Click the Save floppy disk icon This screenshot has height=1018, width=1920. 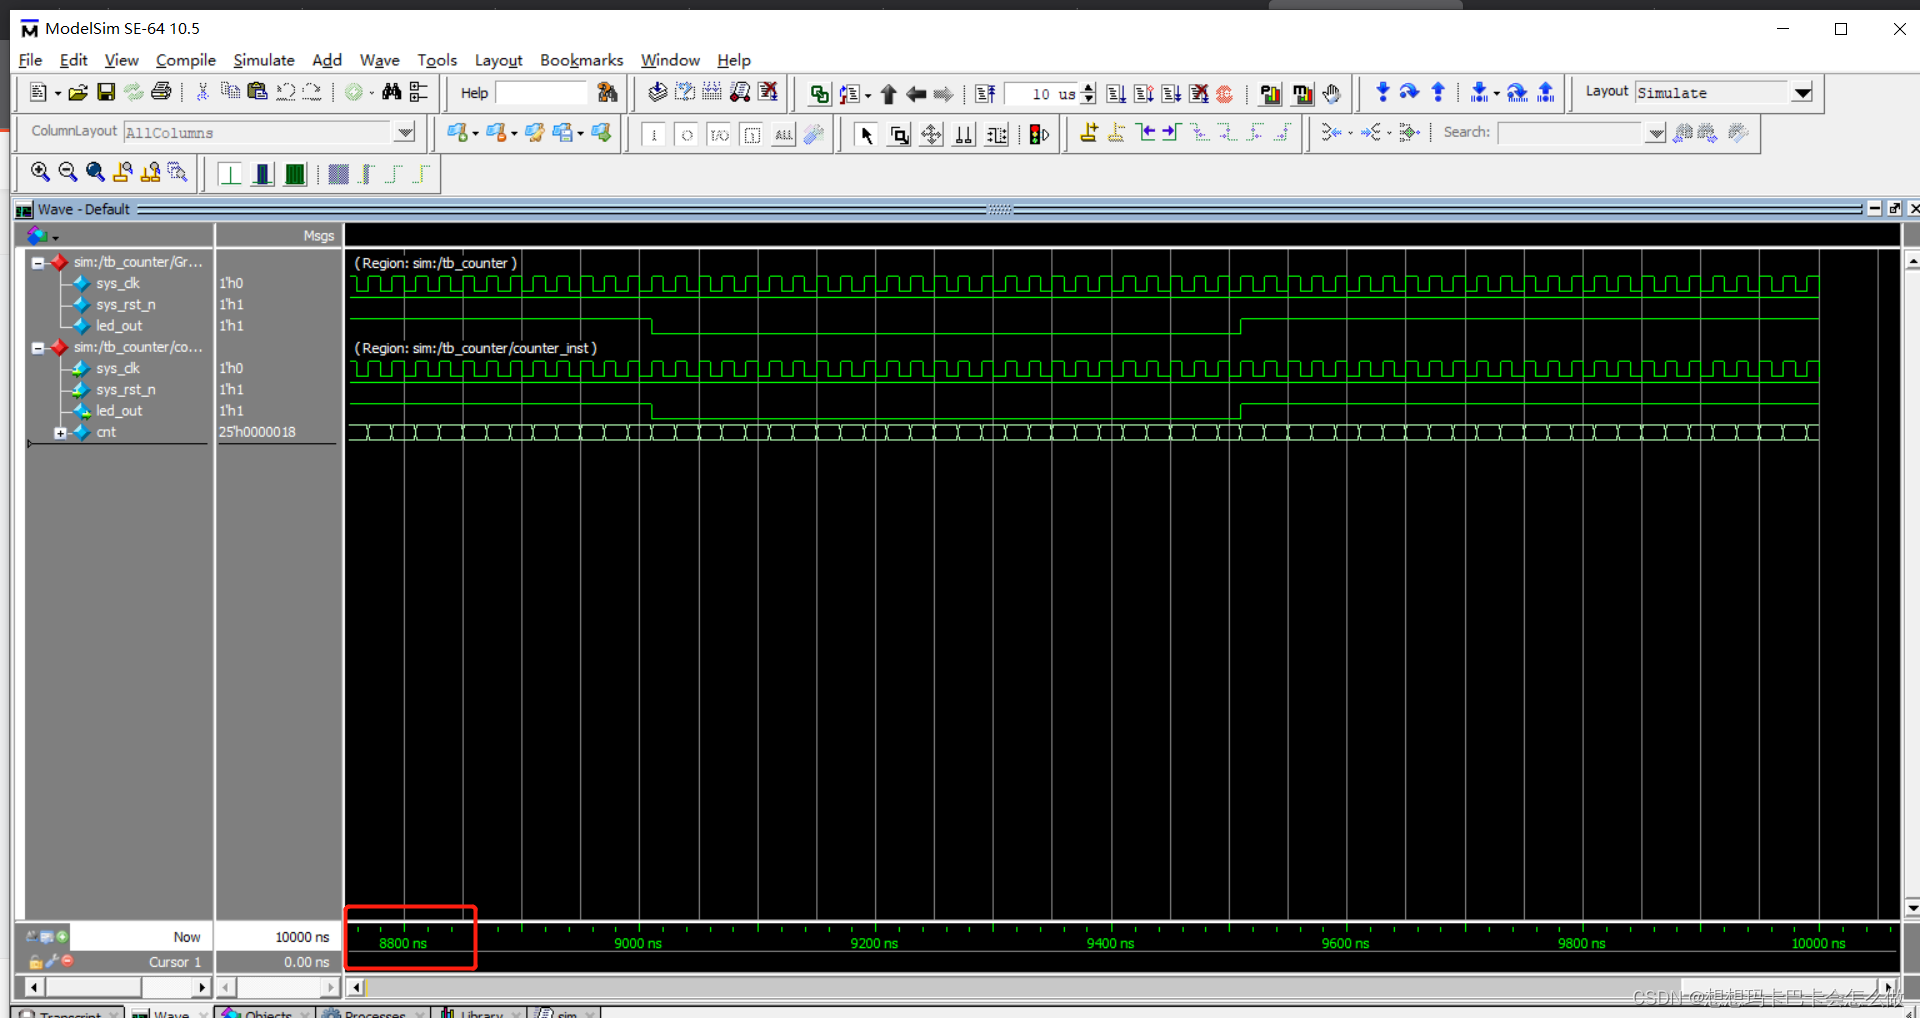click(x=106, y=93)
